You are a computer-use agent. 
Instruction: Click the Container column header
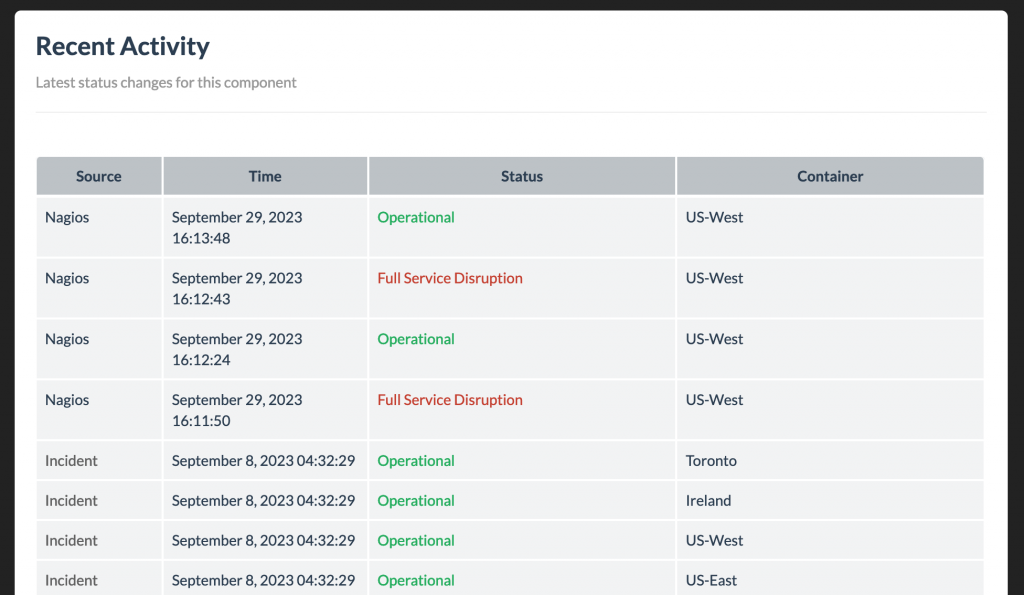pos(829,176)
